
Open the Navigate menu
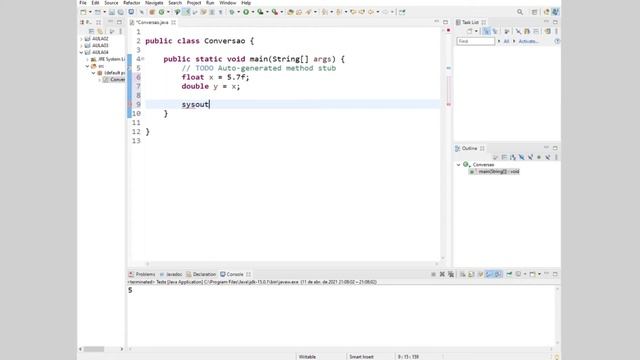154,3
